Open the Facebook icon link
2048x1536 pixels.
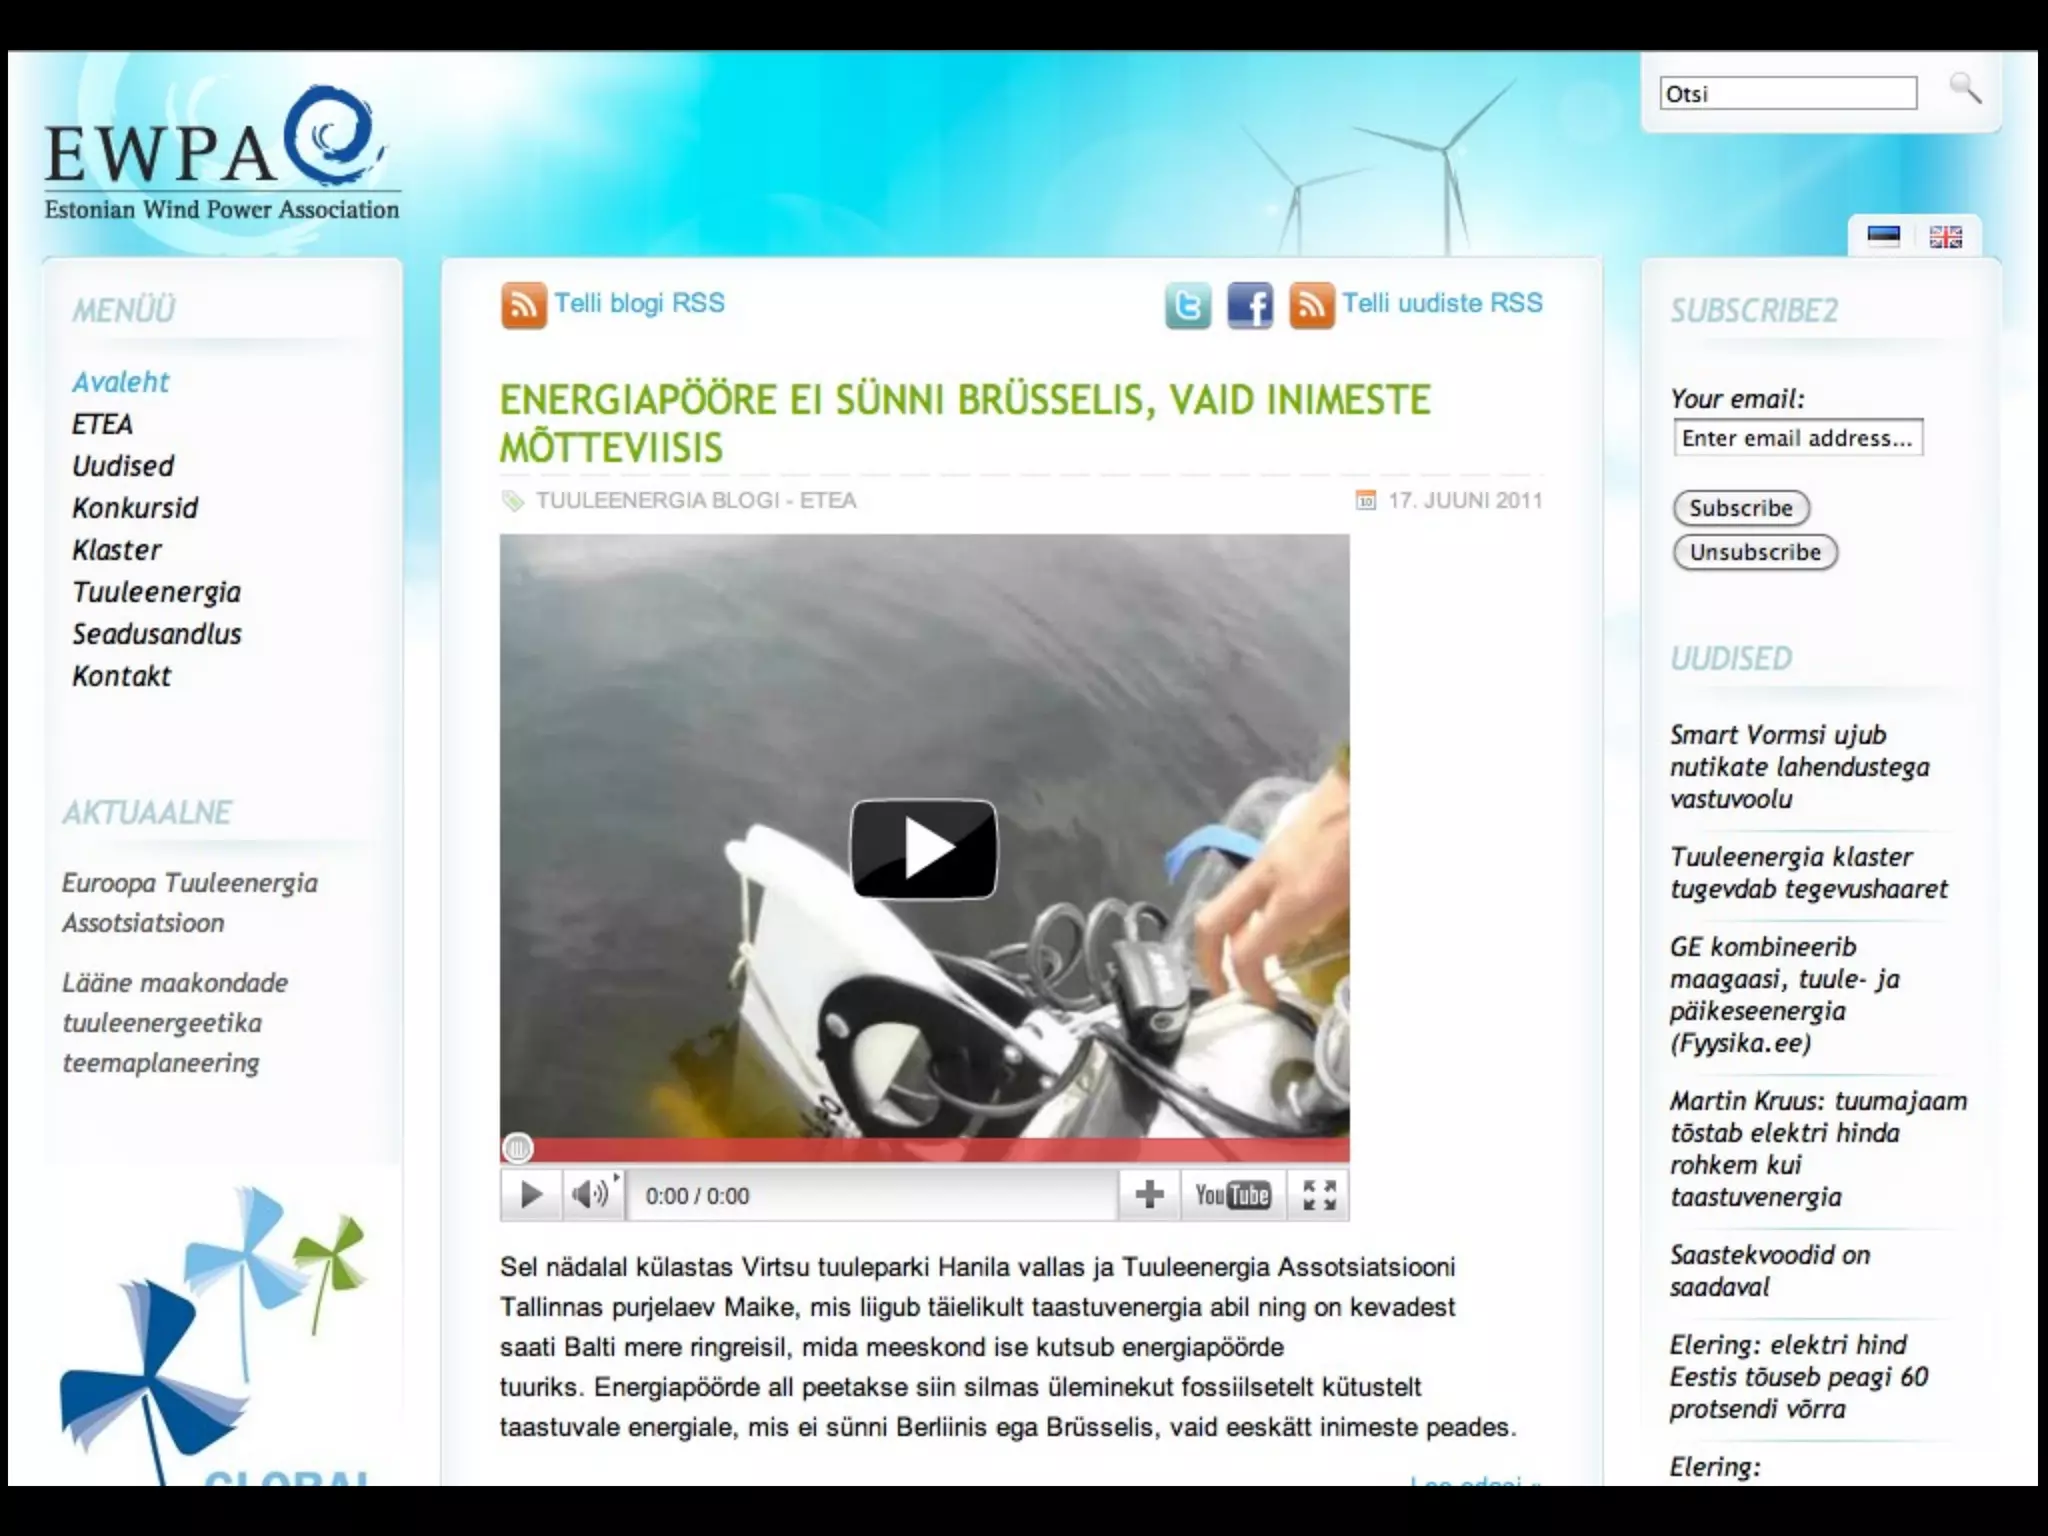(1250, 305)
